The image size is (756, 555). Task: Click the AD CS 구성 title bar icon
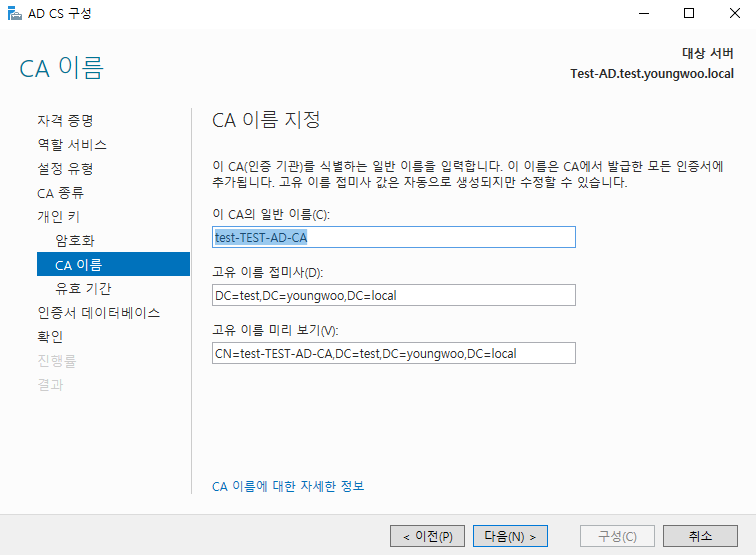(x=14, y=14)
